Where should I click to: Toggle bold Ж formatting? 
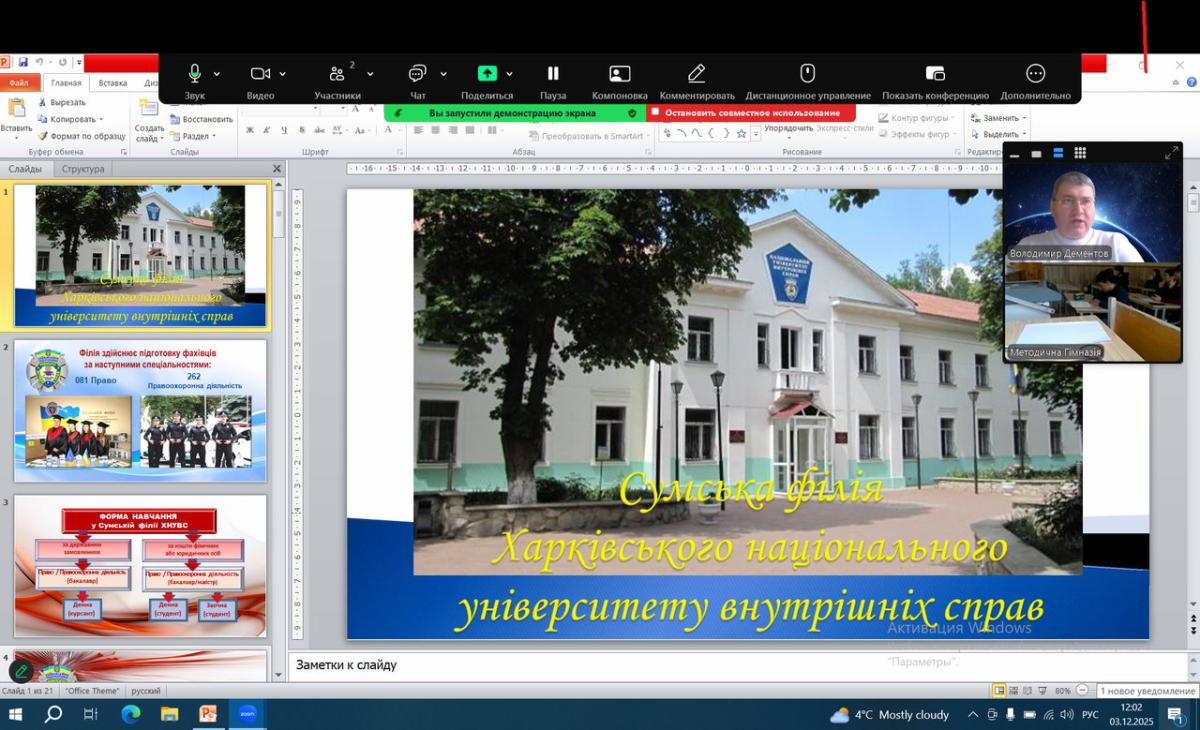click(x=250, y=130)
